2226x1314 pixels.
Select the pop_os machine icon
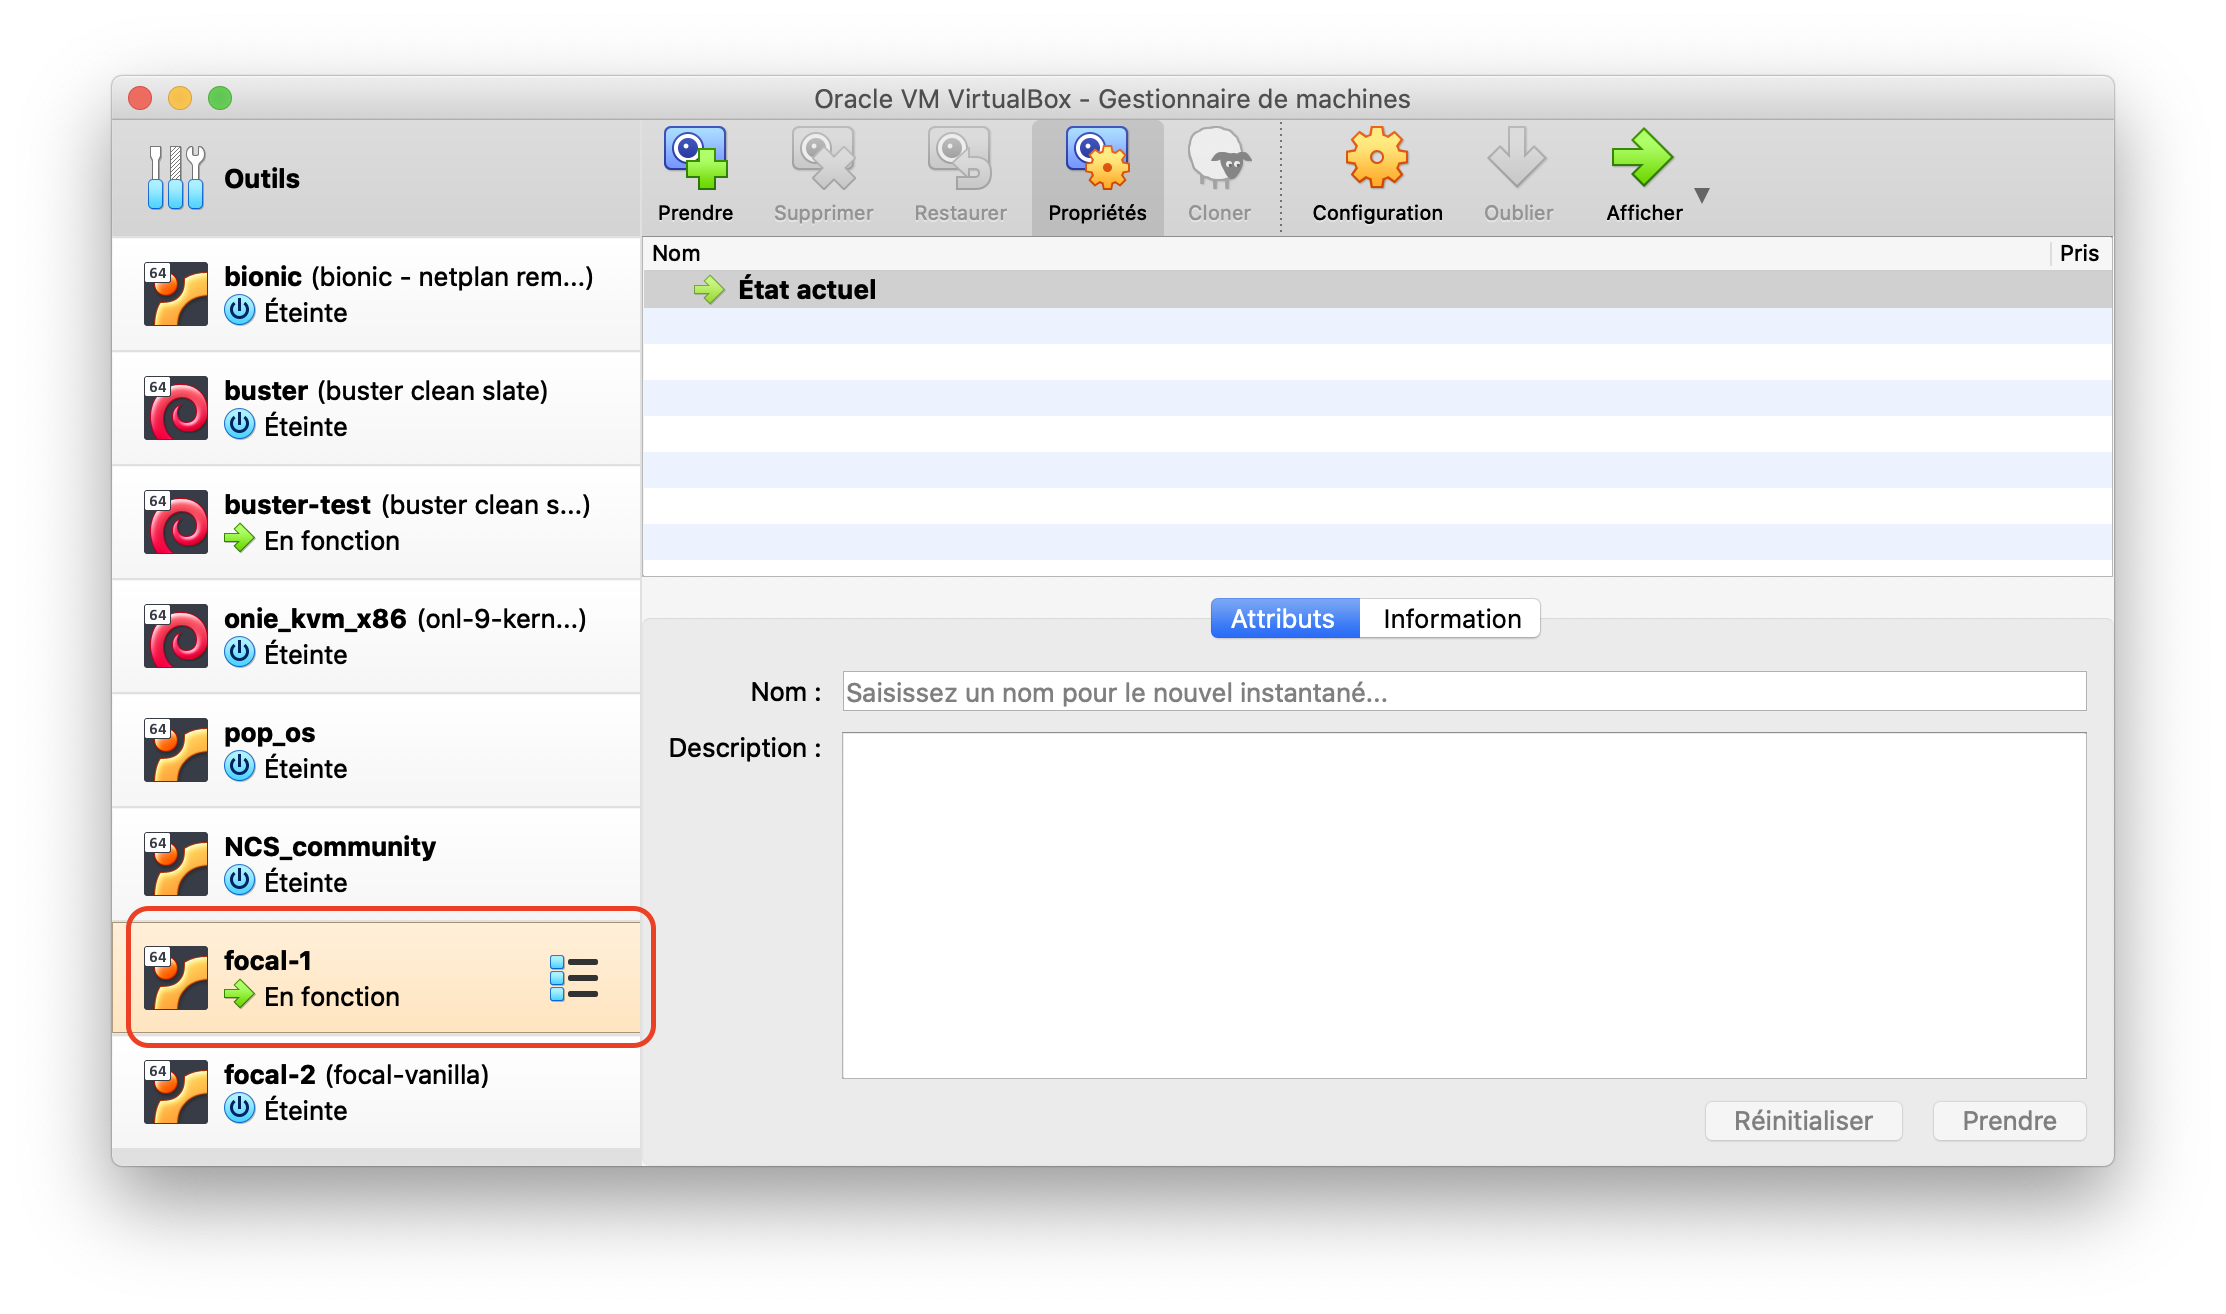176,750
